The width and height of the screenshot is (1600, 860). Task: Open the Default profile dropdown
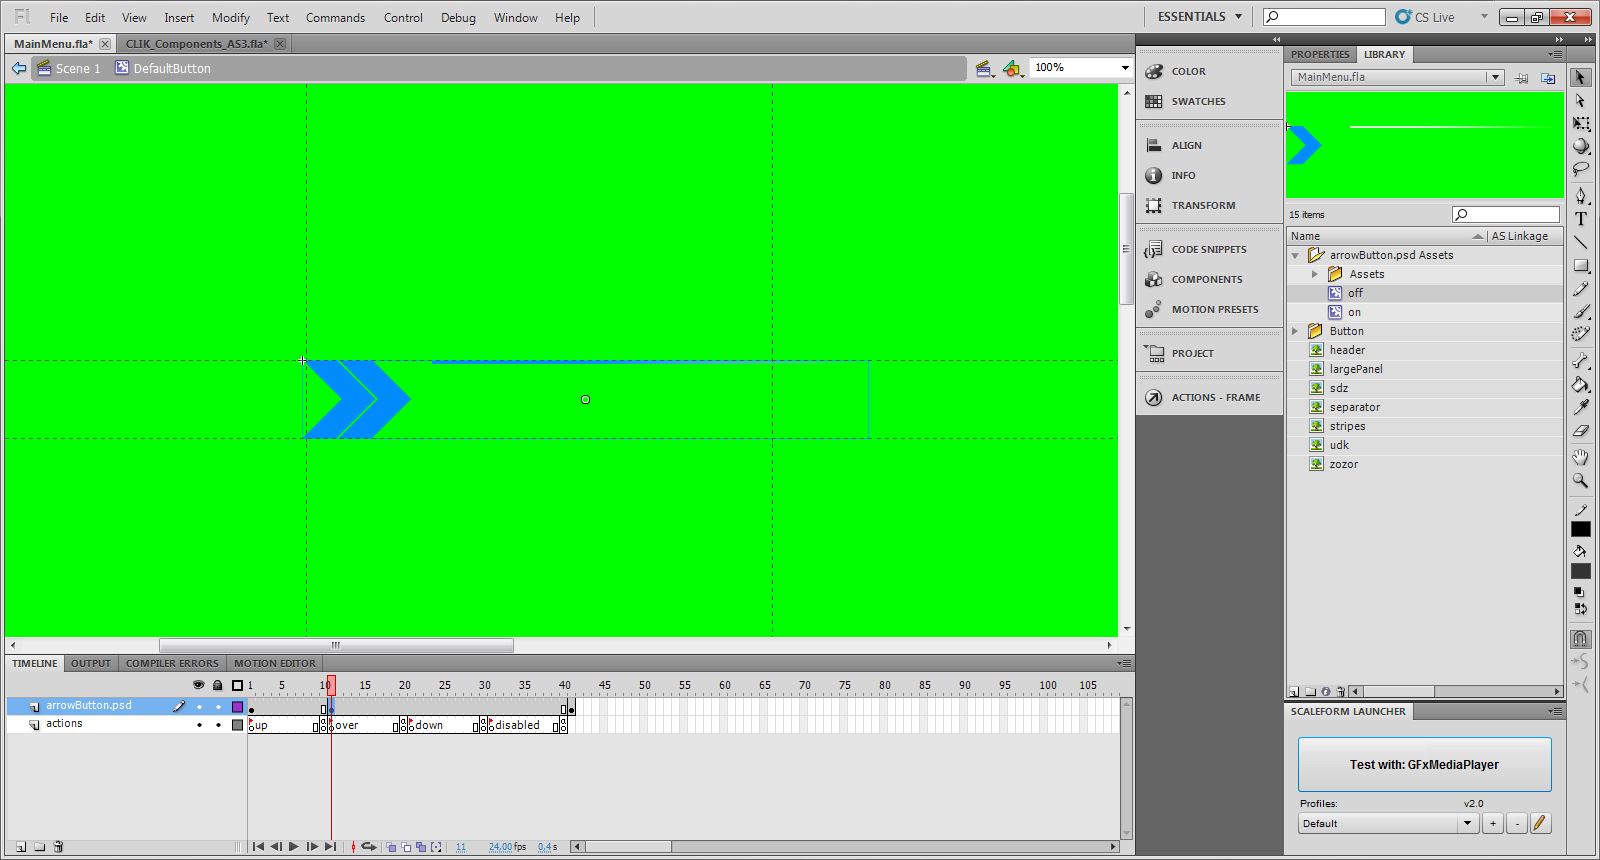click(x=1467, y=824)
